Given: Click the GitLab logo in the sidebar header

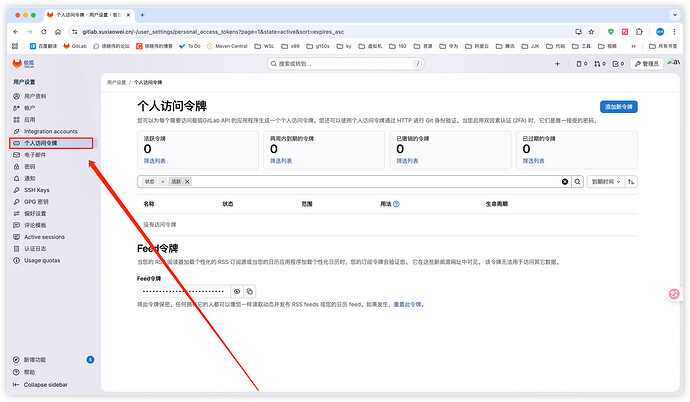Looking at the screenshot, I should pos(16,63).
